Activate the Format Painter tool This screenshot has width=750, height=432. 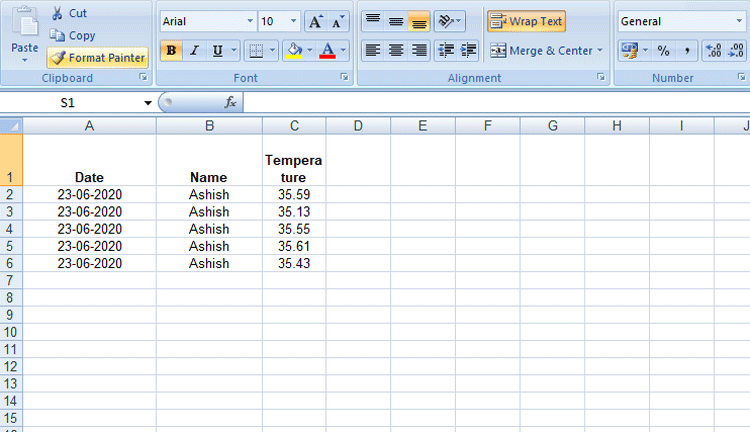97,58
